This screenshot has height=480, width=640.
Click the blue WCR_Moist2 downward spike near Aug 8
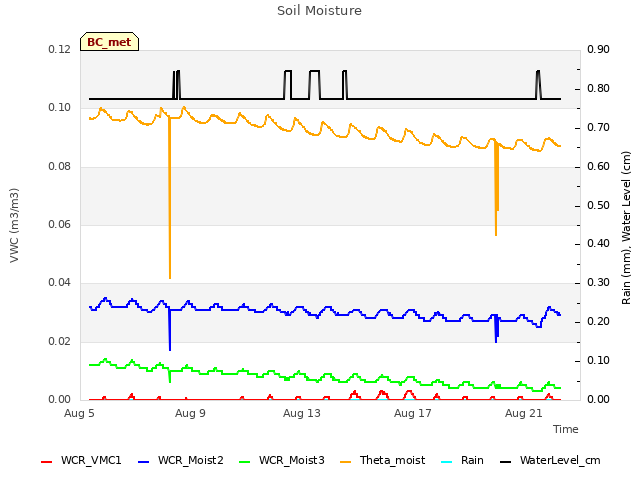pyautogui.click(x=170, y=331)
